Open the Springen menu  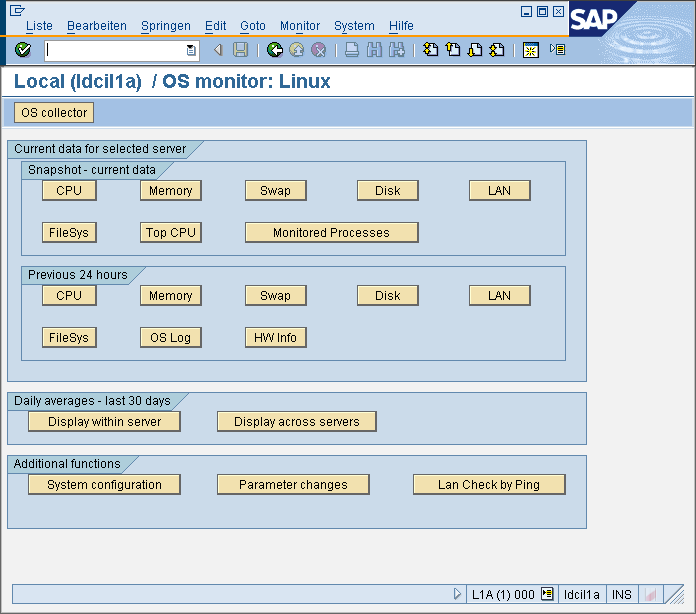(166, 26)
